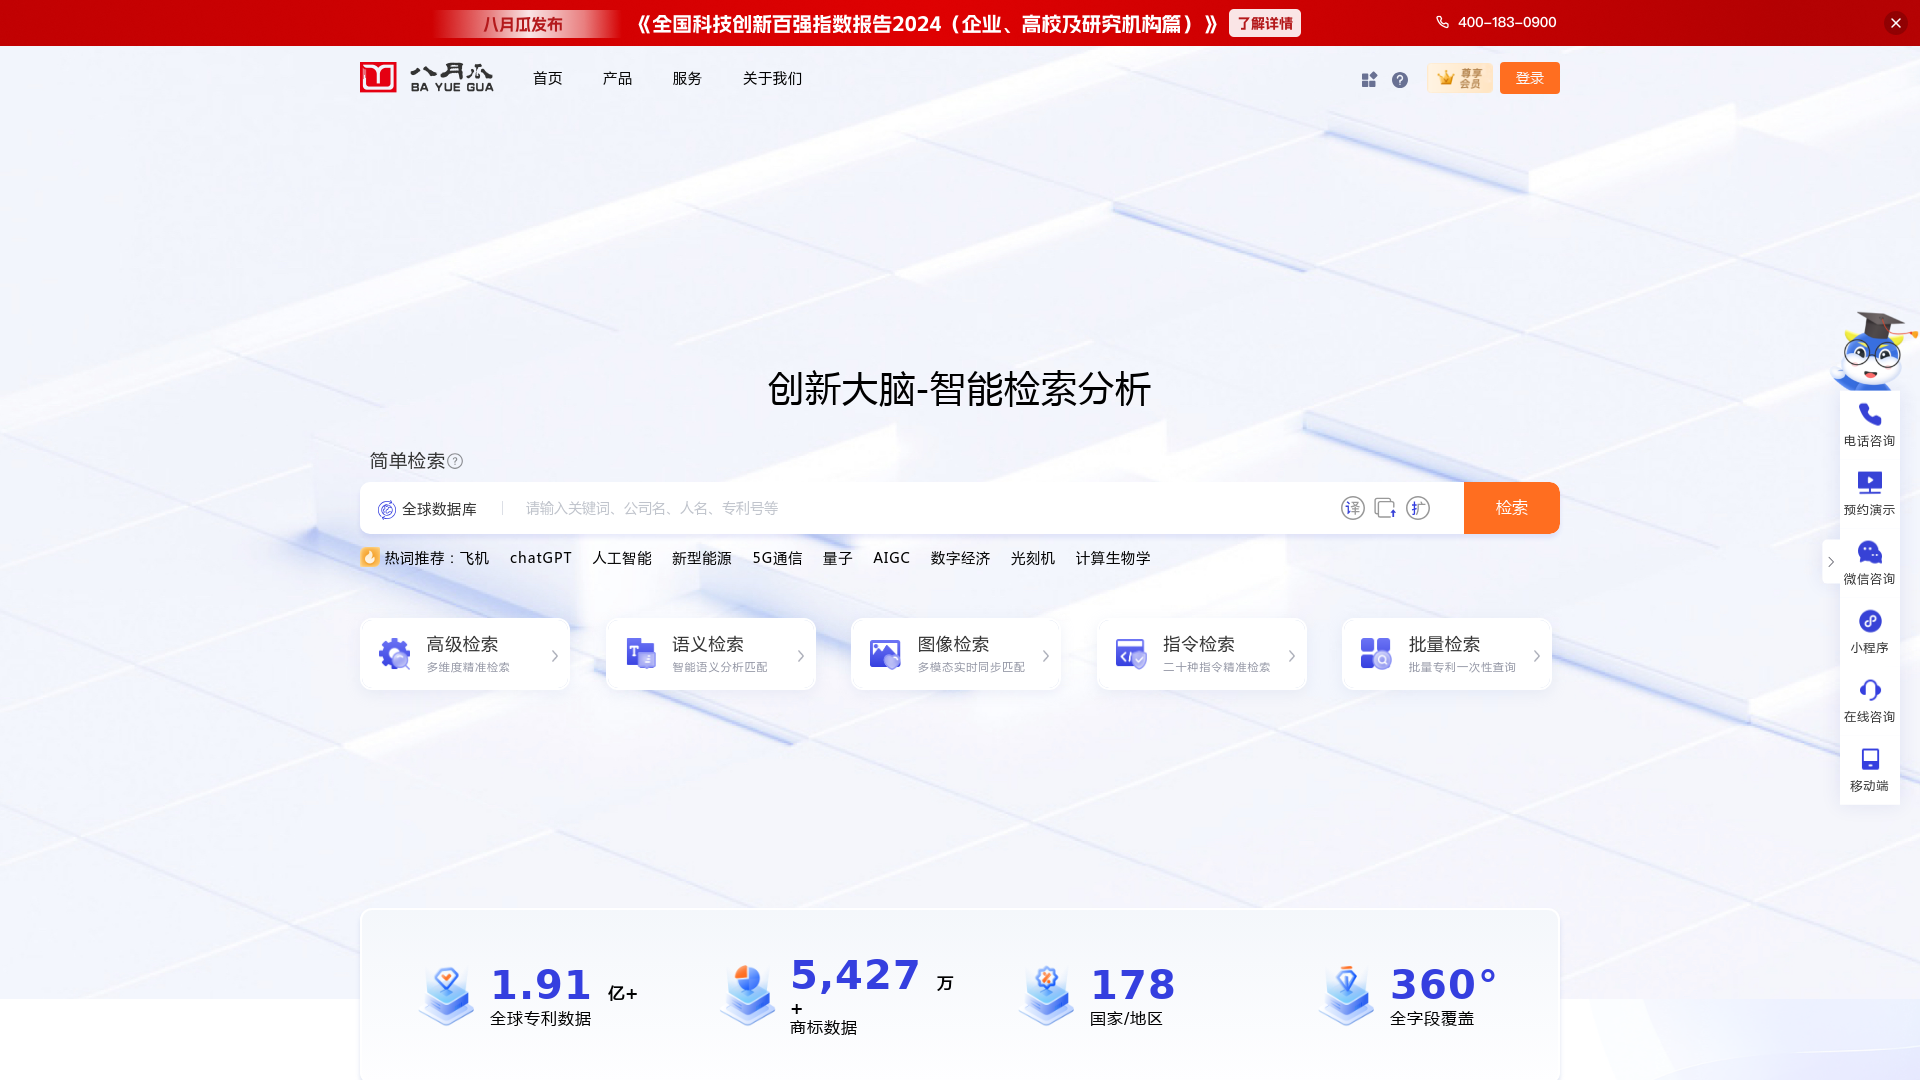Open the 关于我们 navigation menu
1920x1080 pixels.
click(x=772, y=78)
